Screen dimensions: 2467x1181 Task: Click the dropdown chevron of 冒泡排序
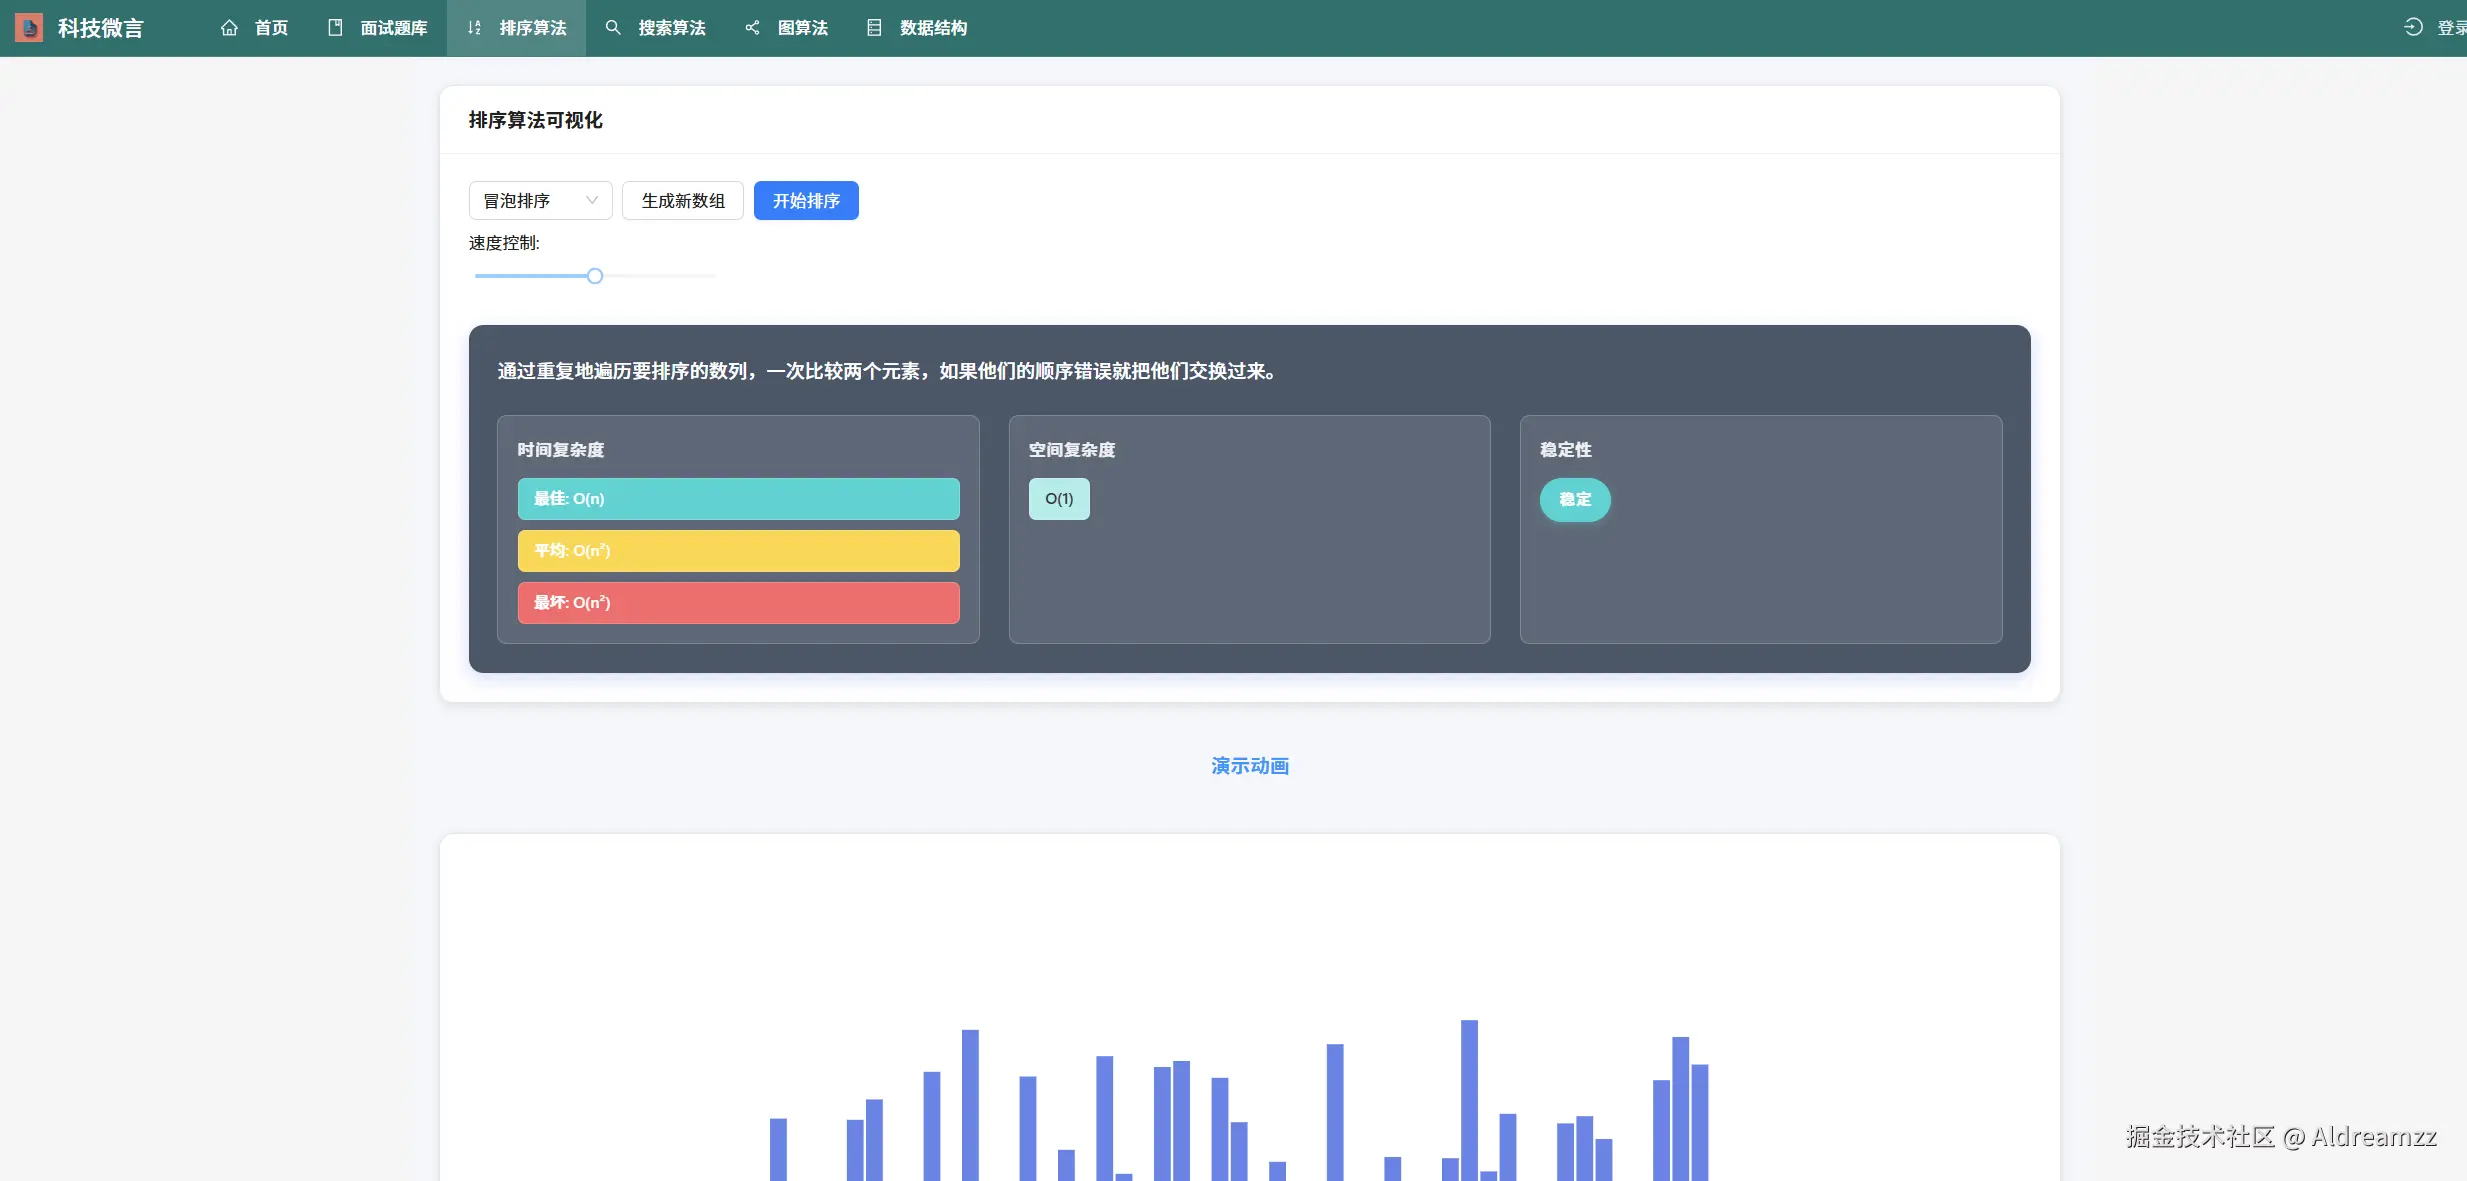(x=592, y=201)
